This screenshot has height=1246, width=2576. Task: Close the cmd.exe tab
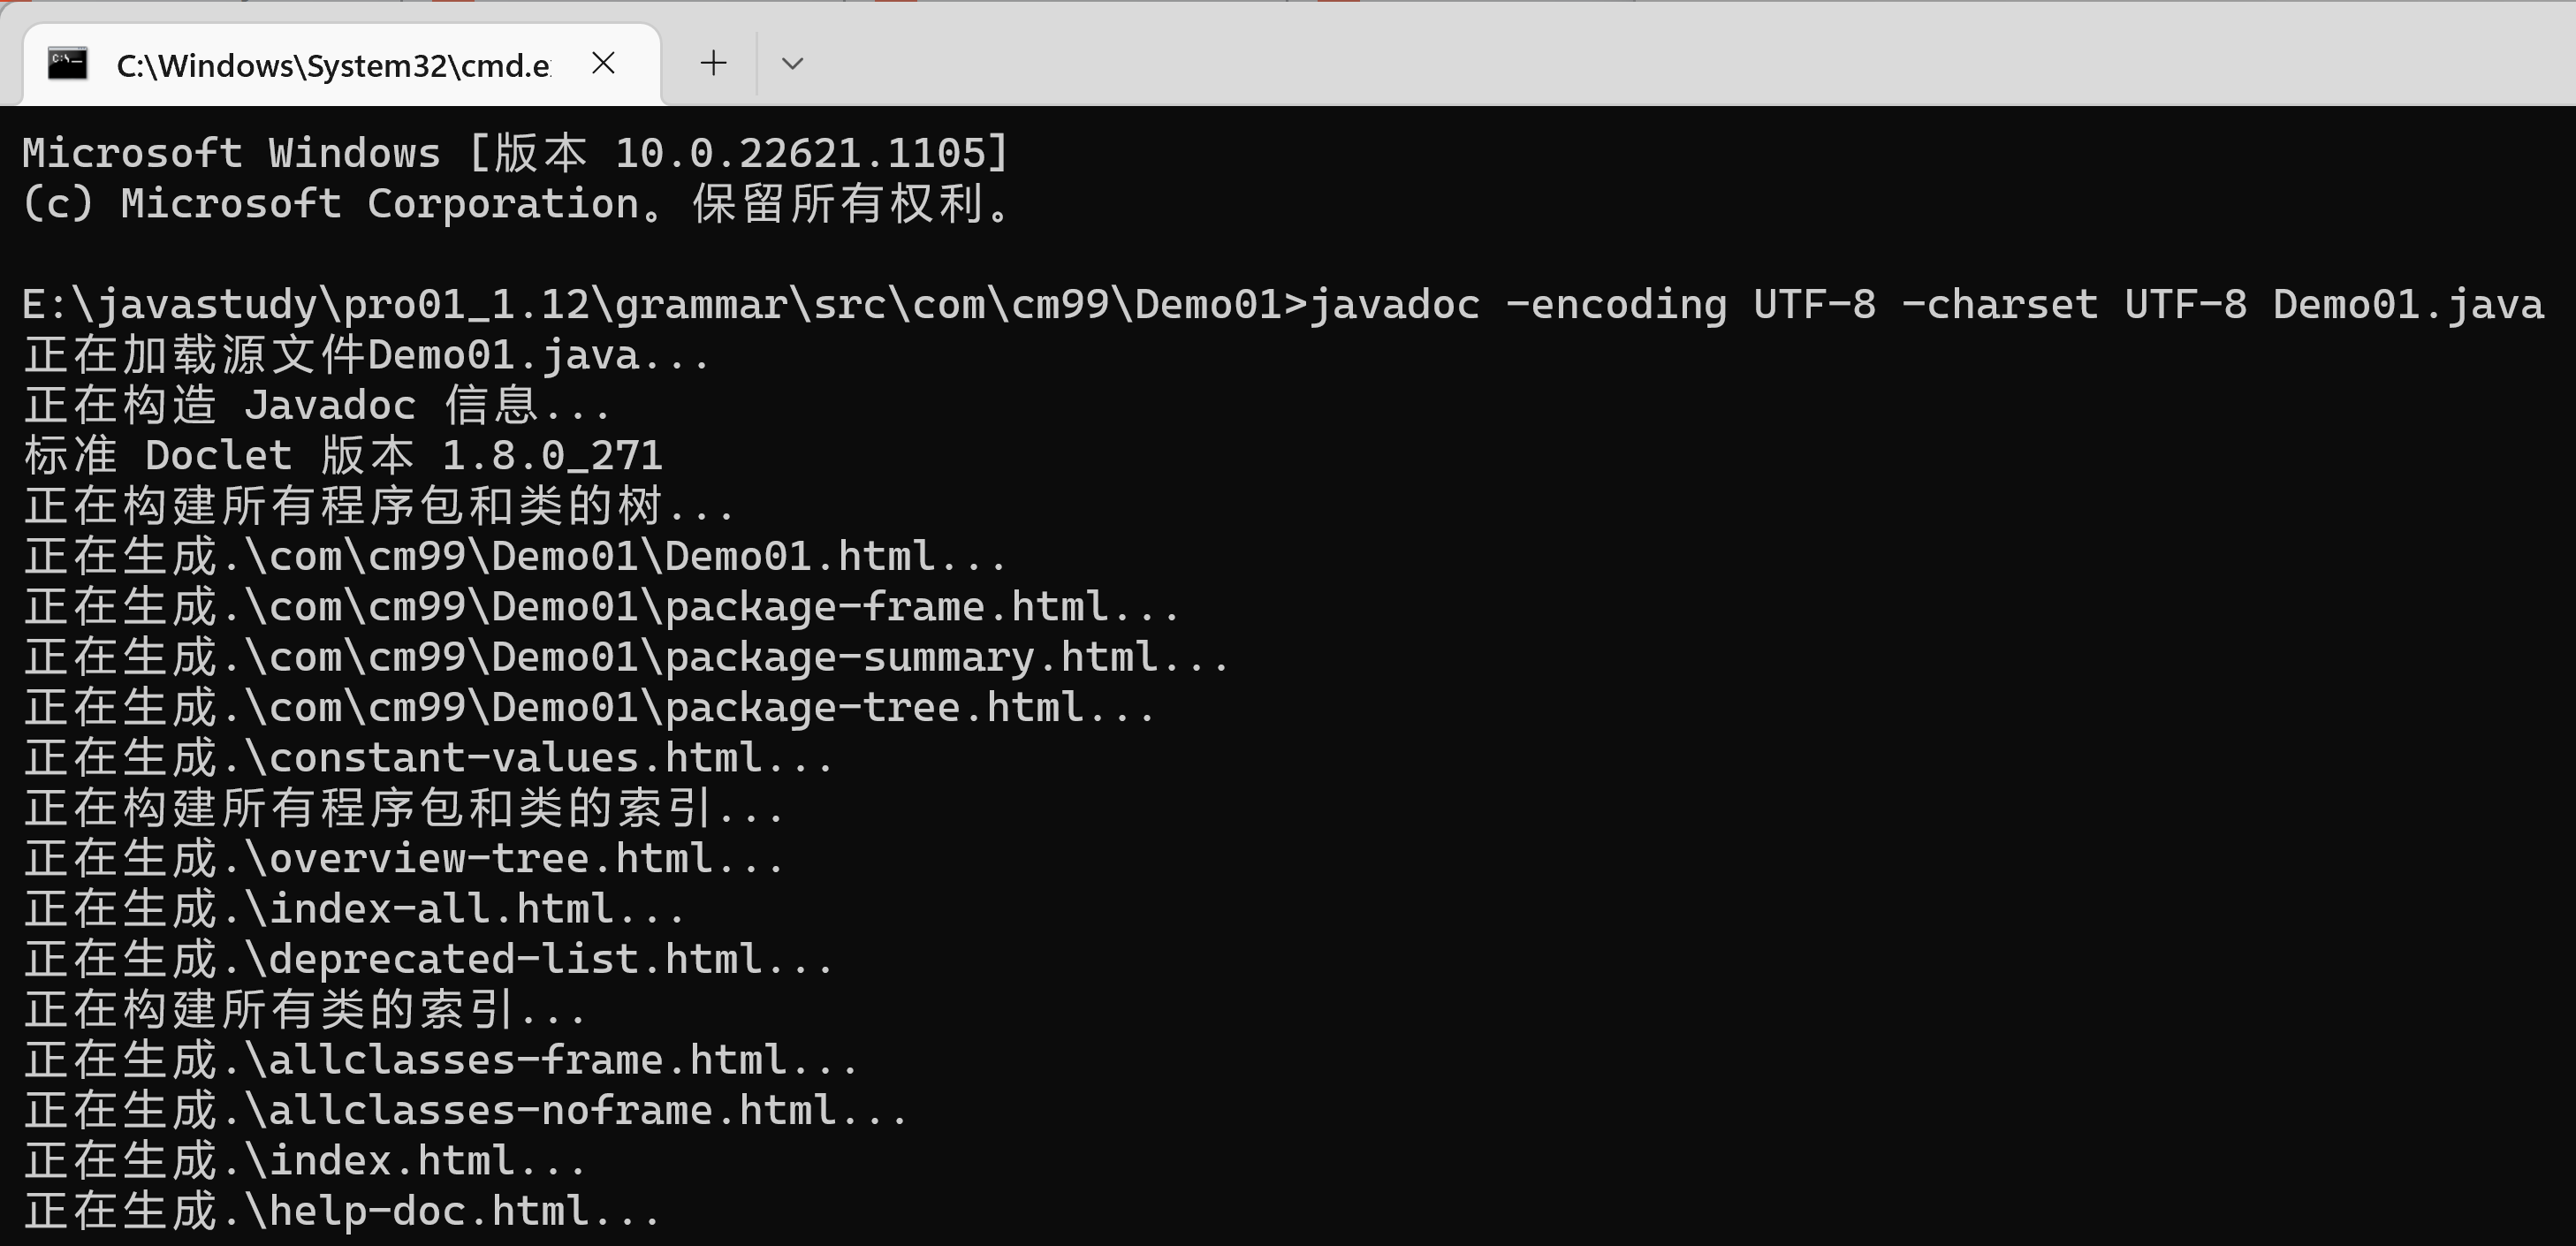603,63
